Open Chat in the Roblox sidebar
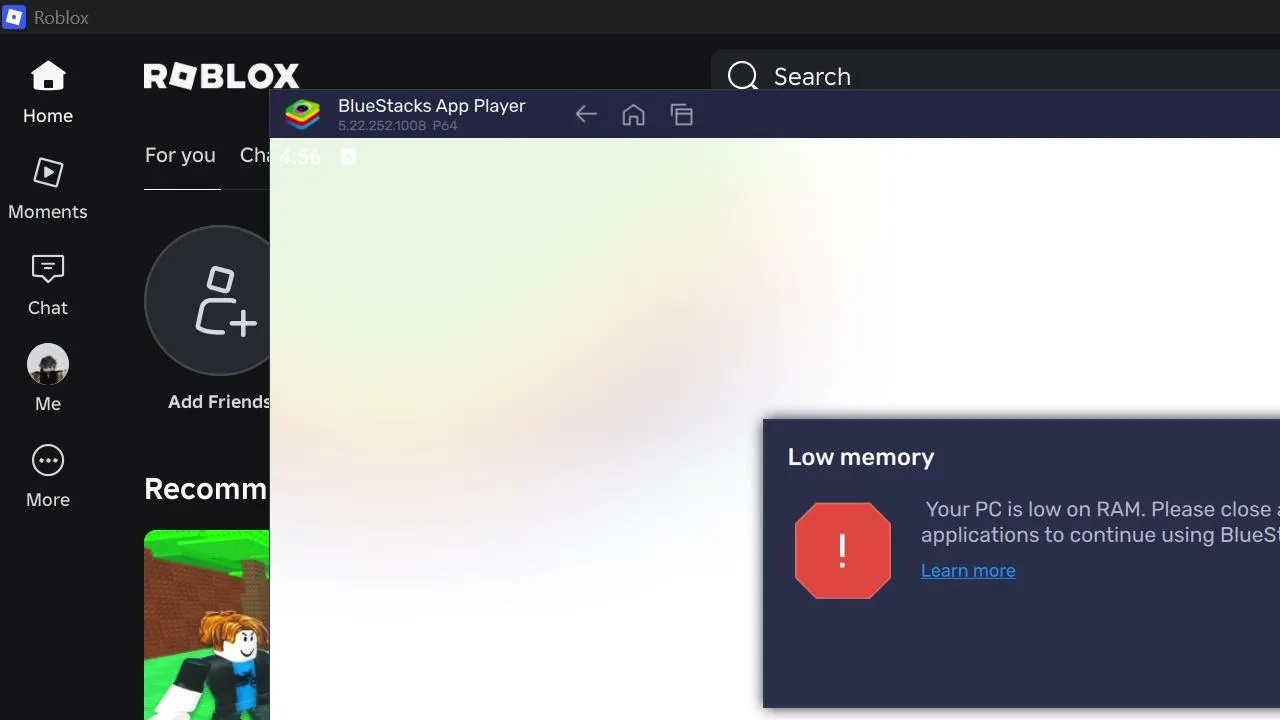 click(48, 284)
